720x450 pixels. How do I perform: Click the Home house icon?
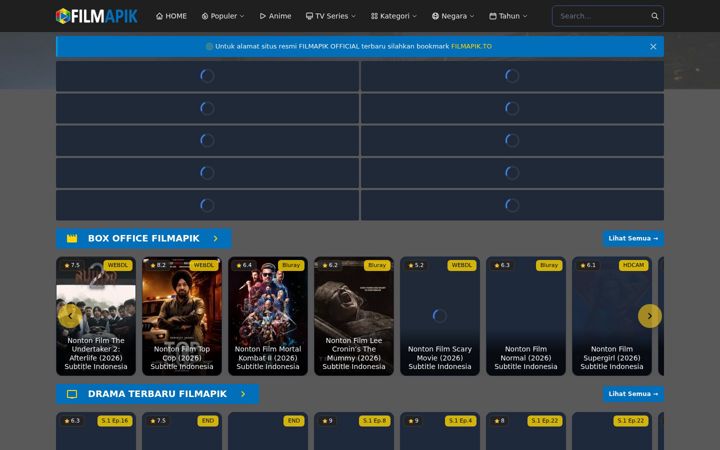pyautogui.click(x=159, y=16)
